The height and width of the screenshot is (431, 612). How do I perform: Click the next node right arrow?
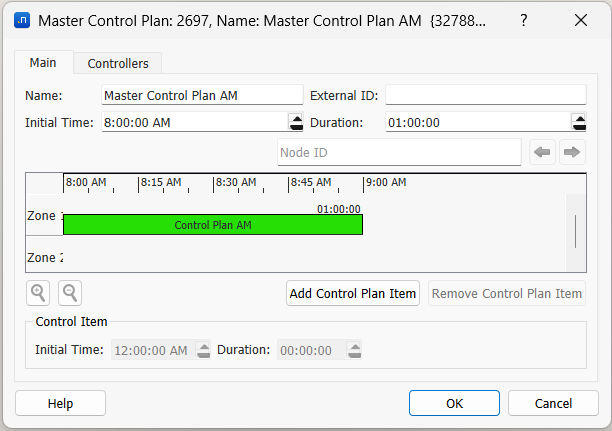[x=572, y=152]
